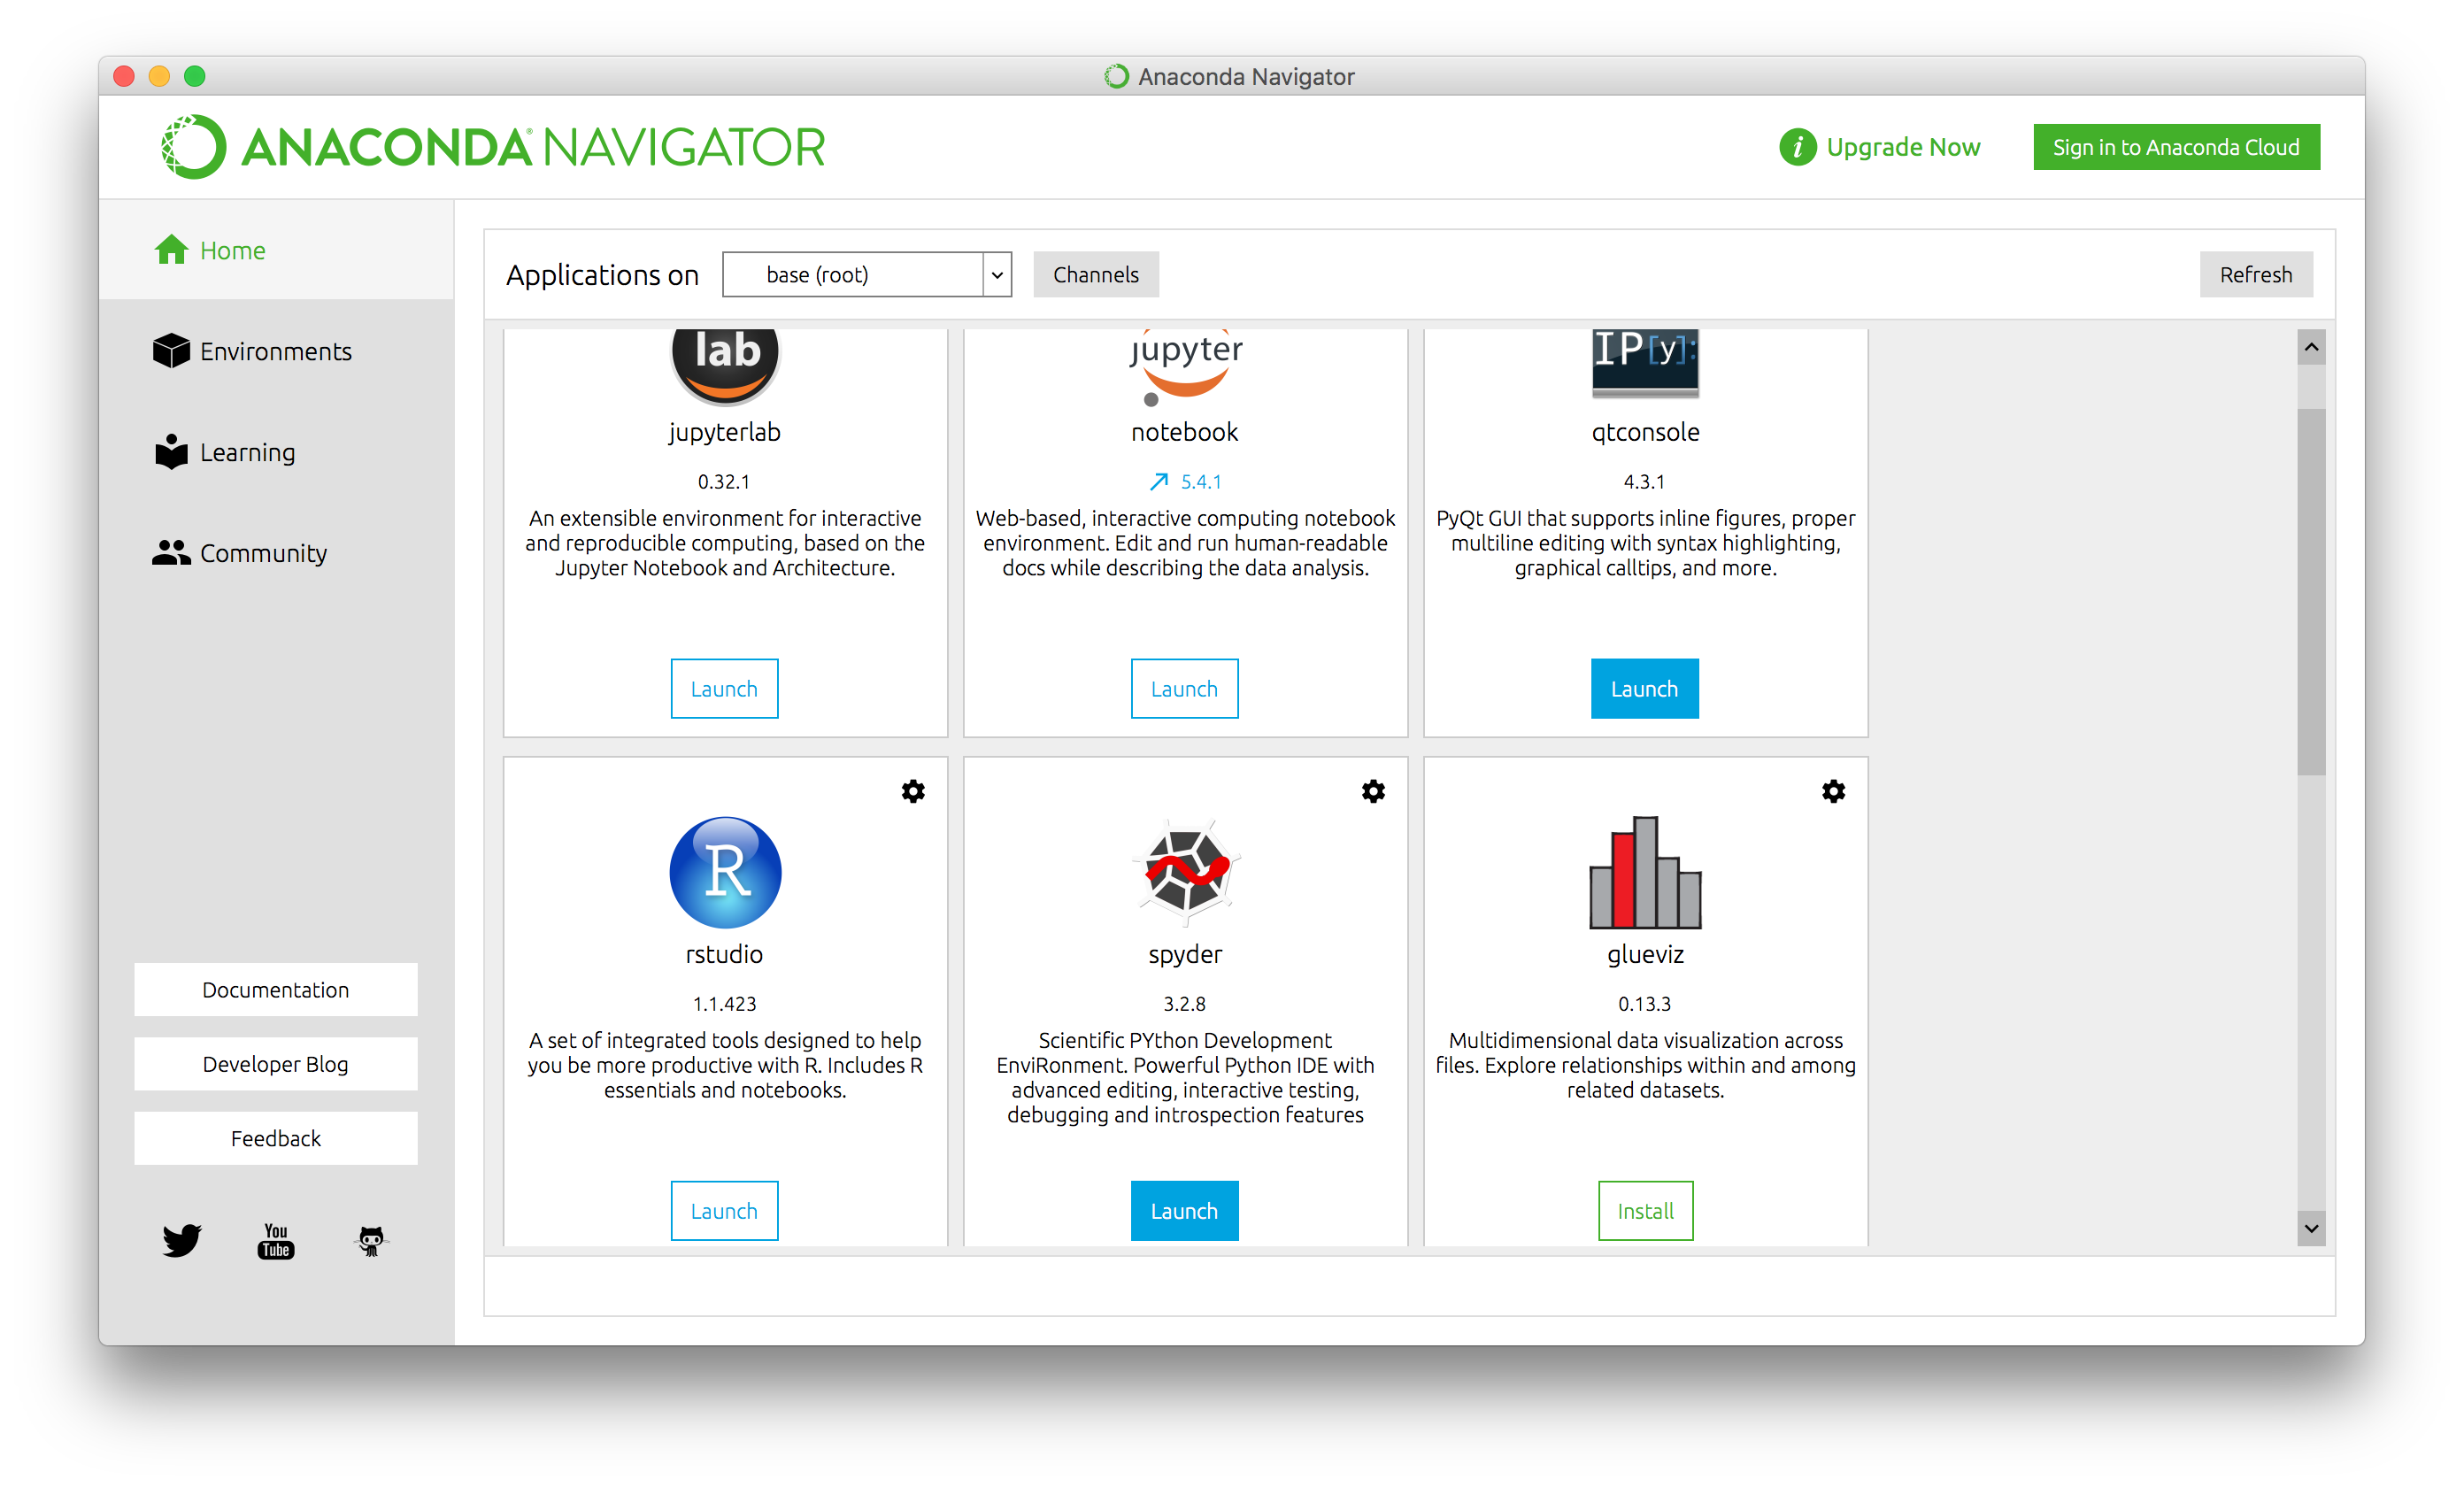Click the Channels button

click(1095, 274)
